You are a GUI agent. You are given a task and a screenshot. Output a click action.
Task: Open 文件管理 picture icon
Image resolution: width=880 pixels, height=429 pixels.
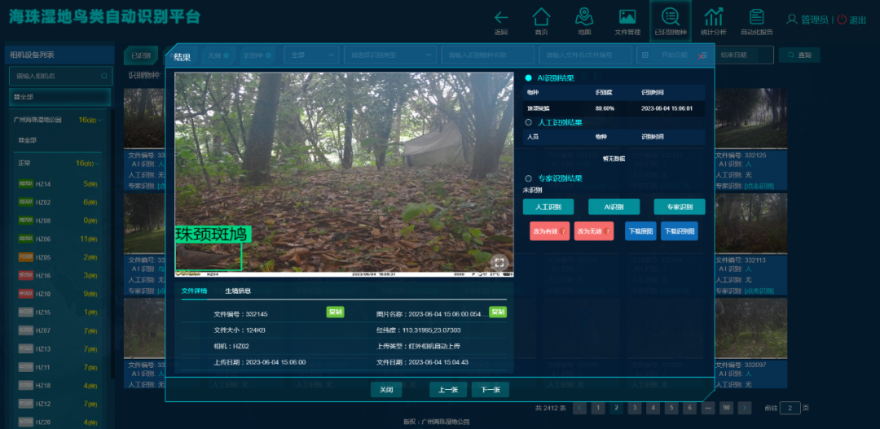click(627, 17)
